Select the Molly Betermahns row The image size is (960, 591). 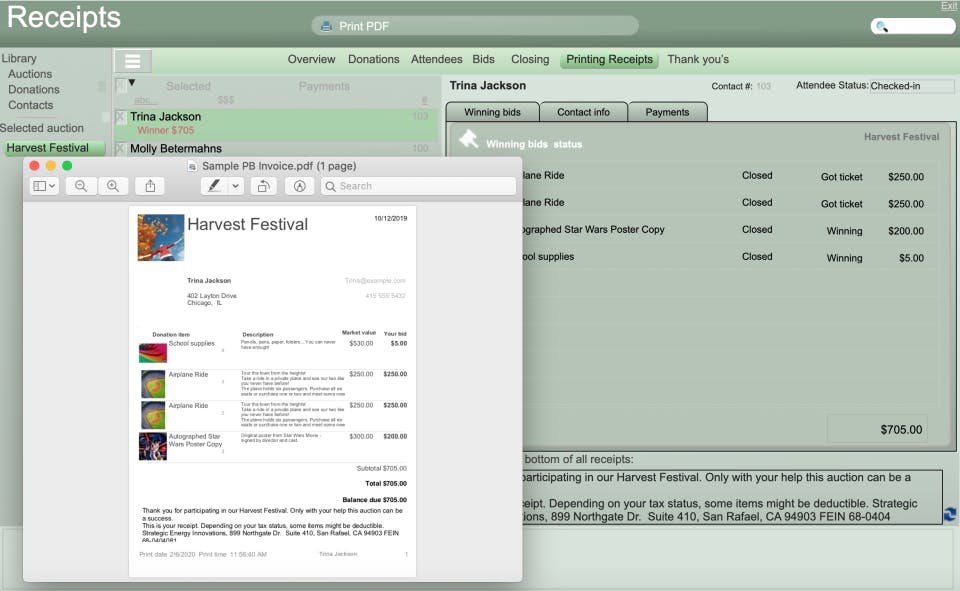[x=277, y=148]
